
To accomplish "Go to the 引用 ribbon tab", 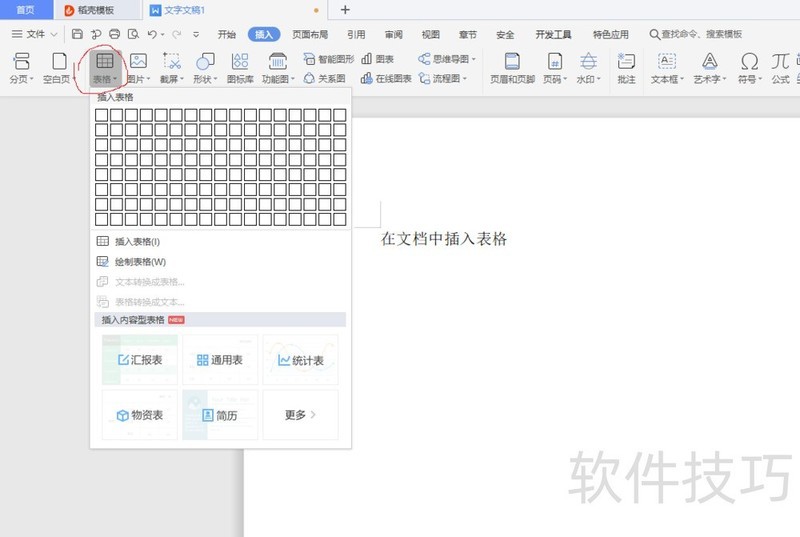I will pyautogui.click(x=356, y=34).
